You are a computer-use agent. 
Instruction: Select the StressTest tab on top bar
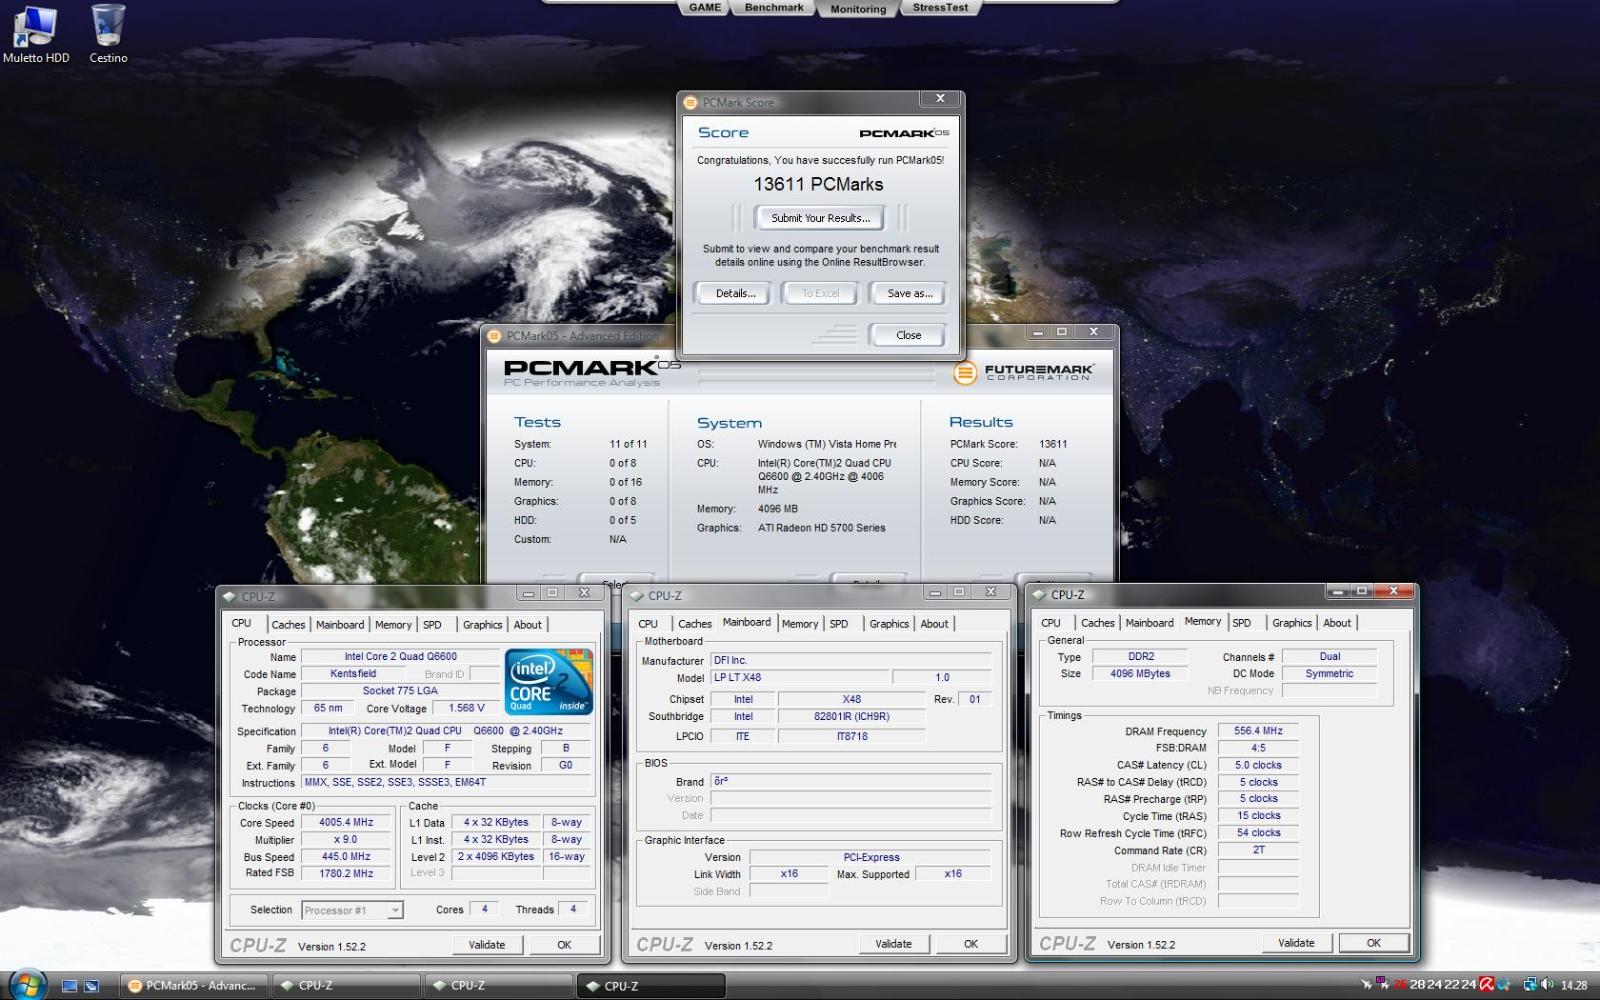(940, 7)
